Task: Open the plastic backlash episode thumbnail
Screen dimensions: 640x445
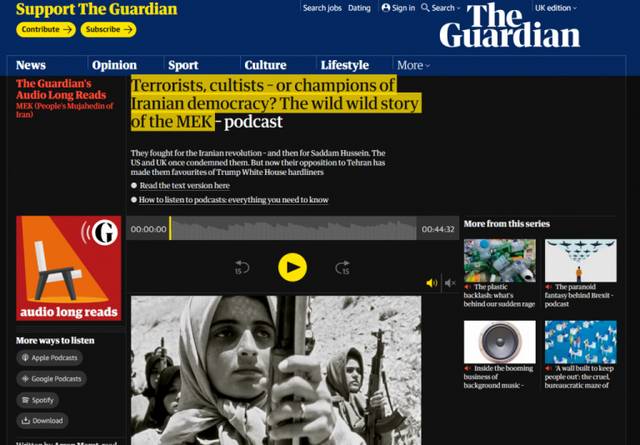Action: (500, 260)
